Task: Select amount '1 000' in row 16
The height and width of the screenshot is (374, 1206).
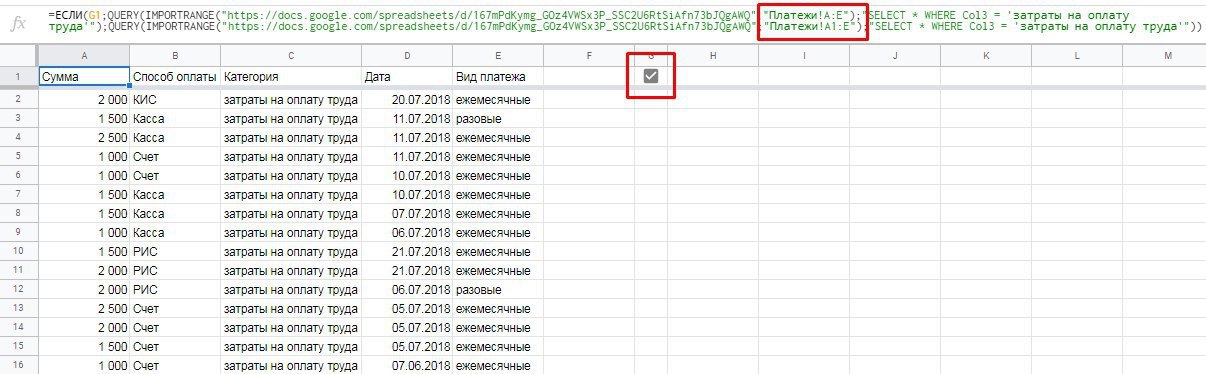Action: point(84,365)
